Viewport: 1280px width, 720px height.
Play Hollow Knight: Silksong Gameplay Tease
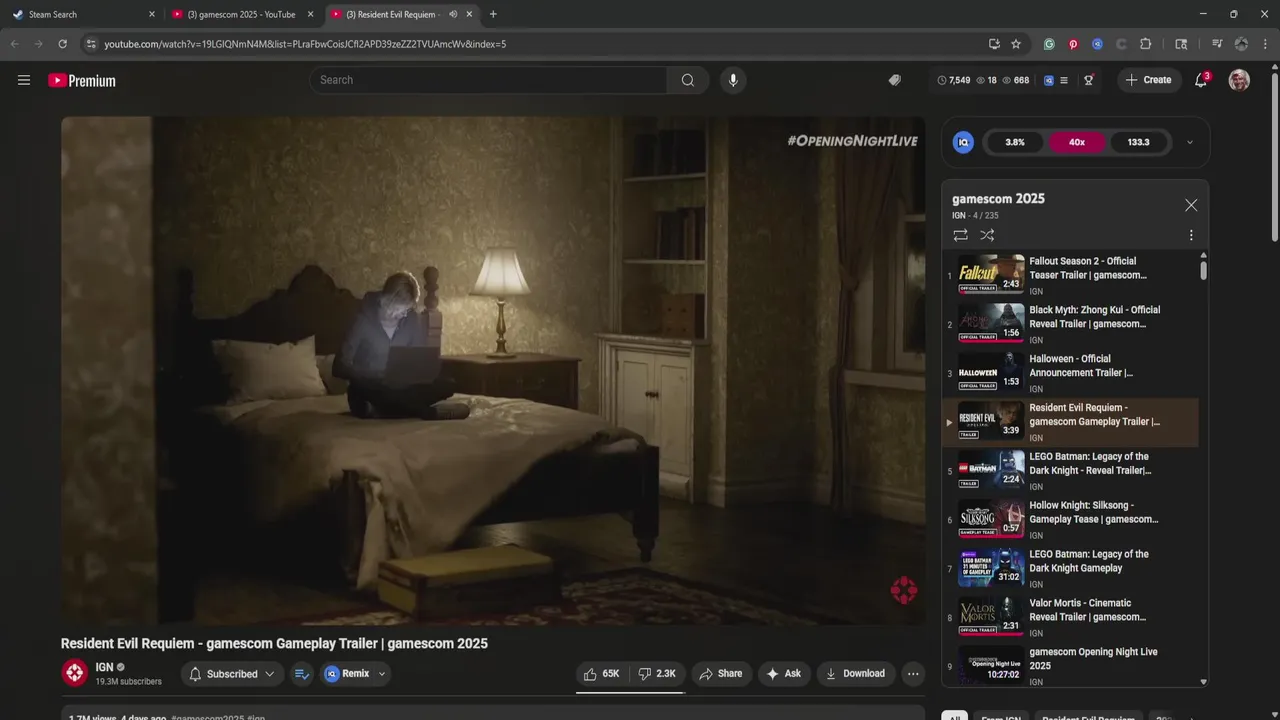pos(1072,519)
